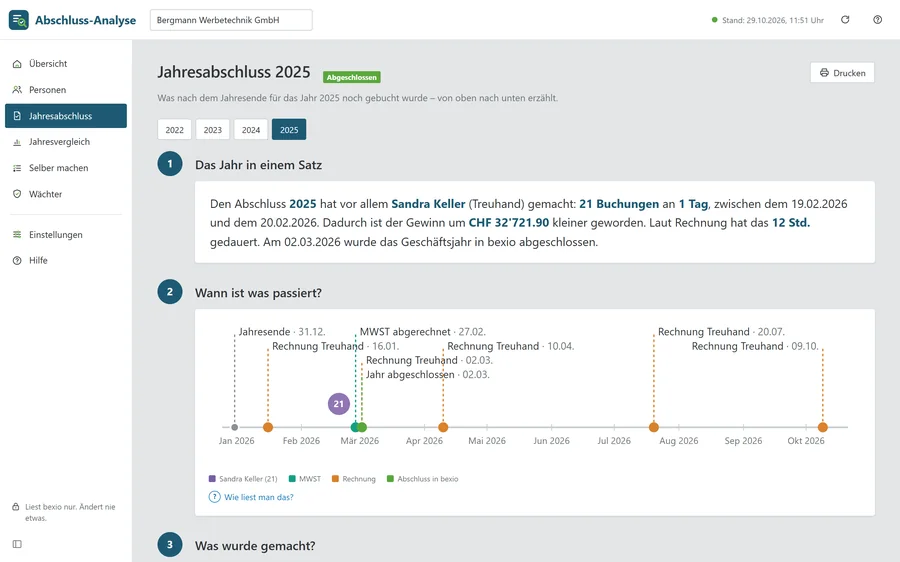900x562 pixels.
Task: Open Selber machen section
Action: point(66,168)
